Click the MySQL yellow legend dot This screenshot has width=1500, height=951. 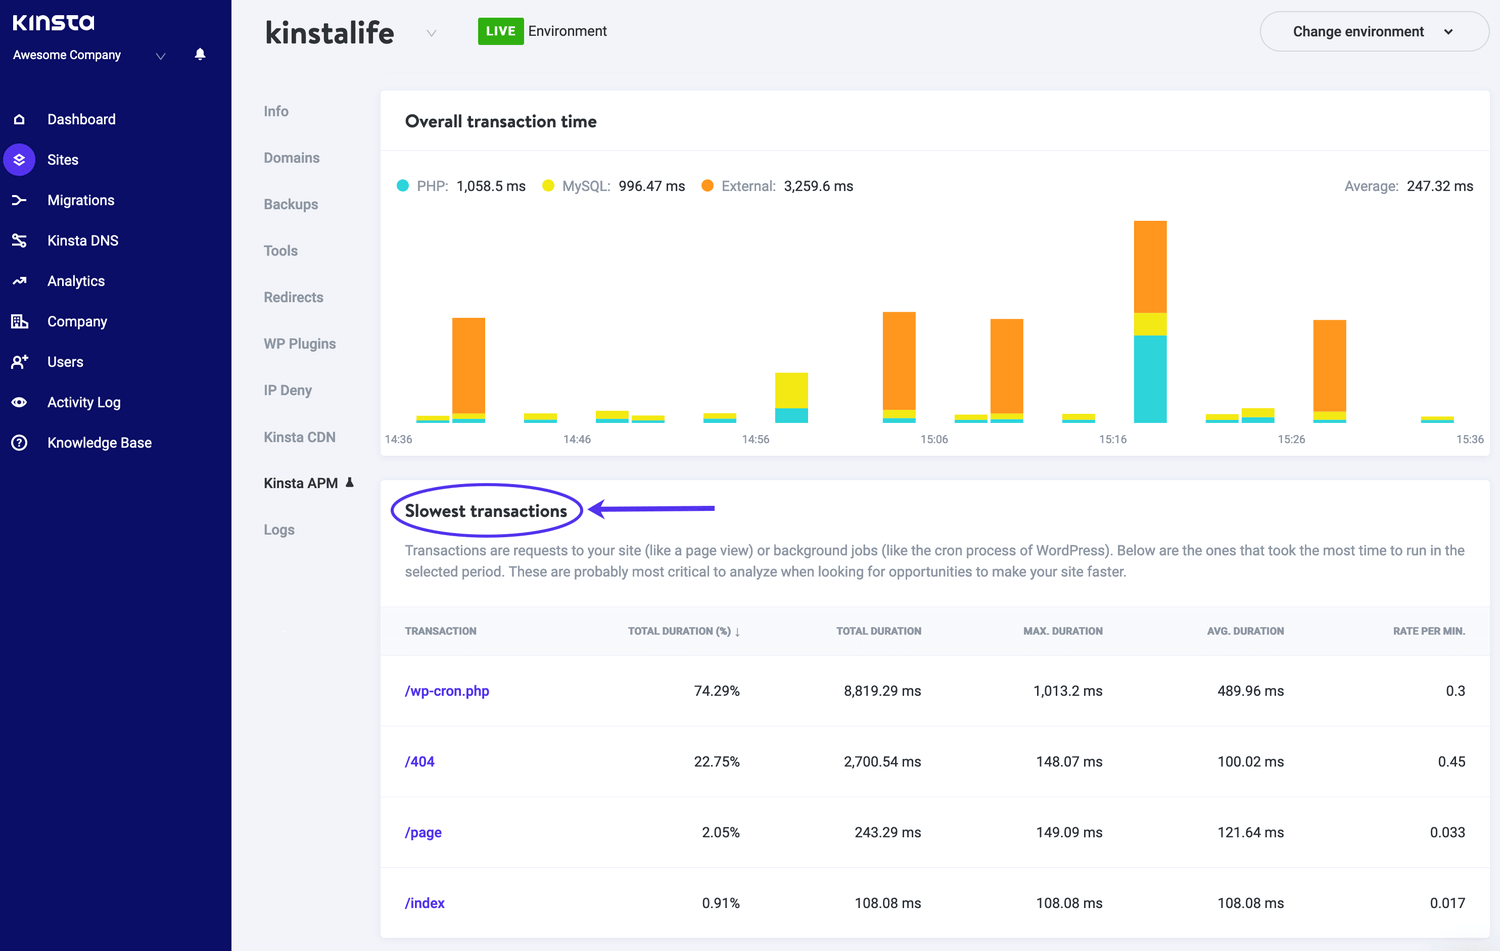tap(548, 186)
